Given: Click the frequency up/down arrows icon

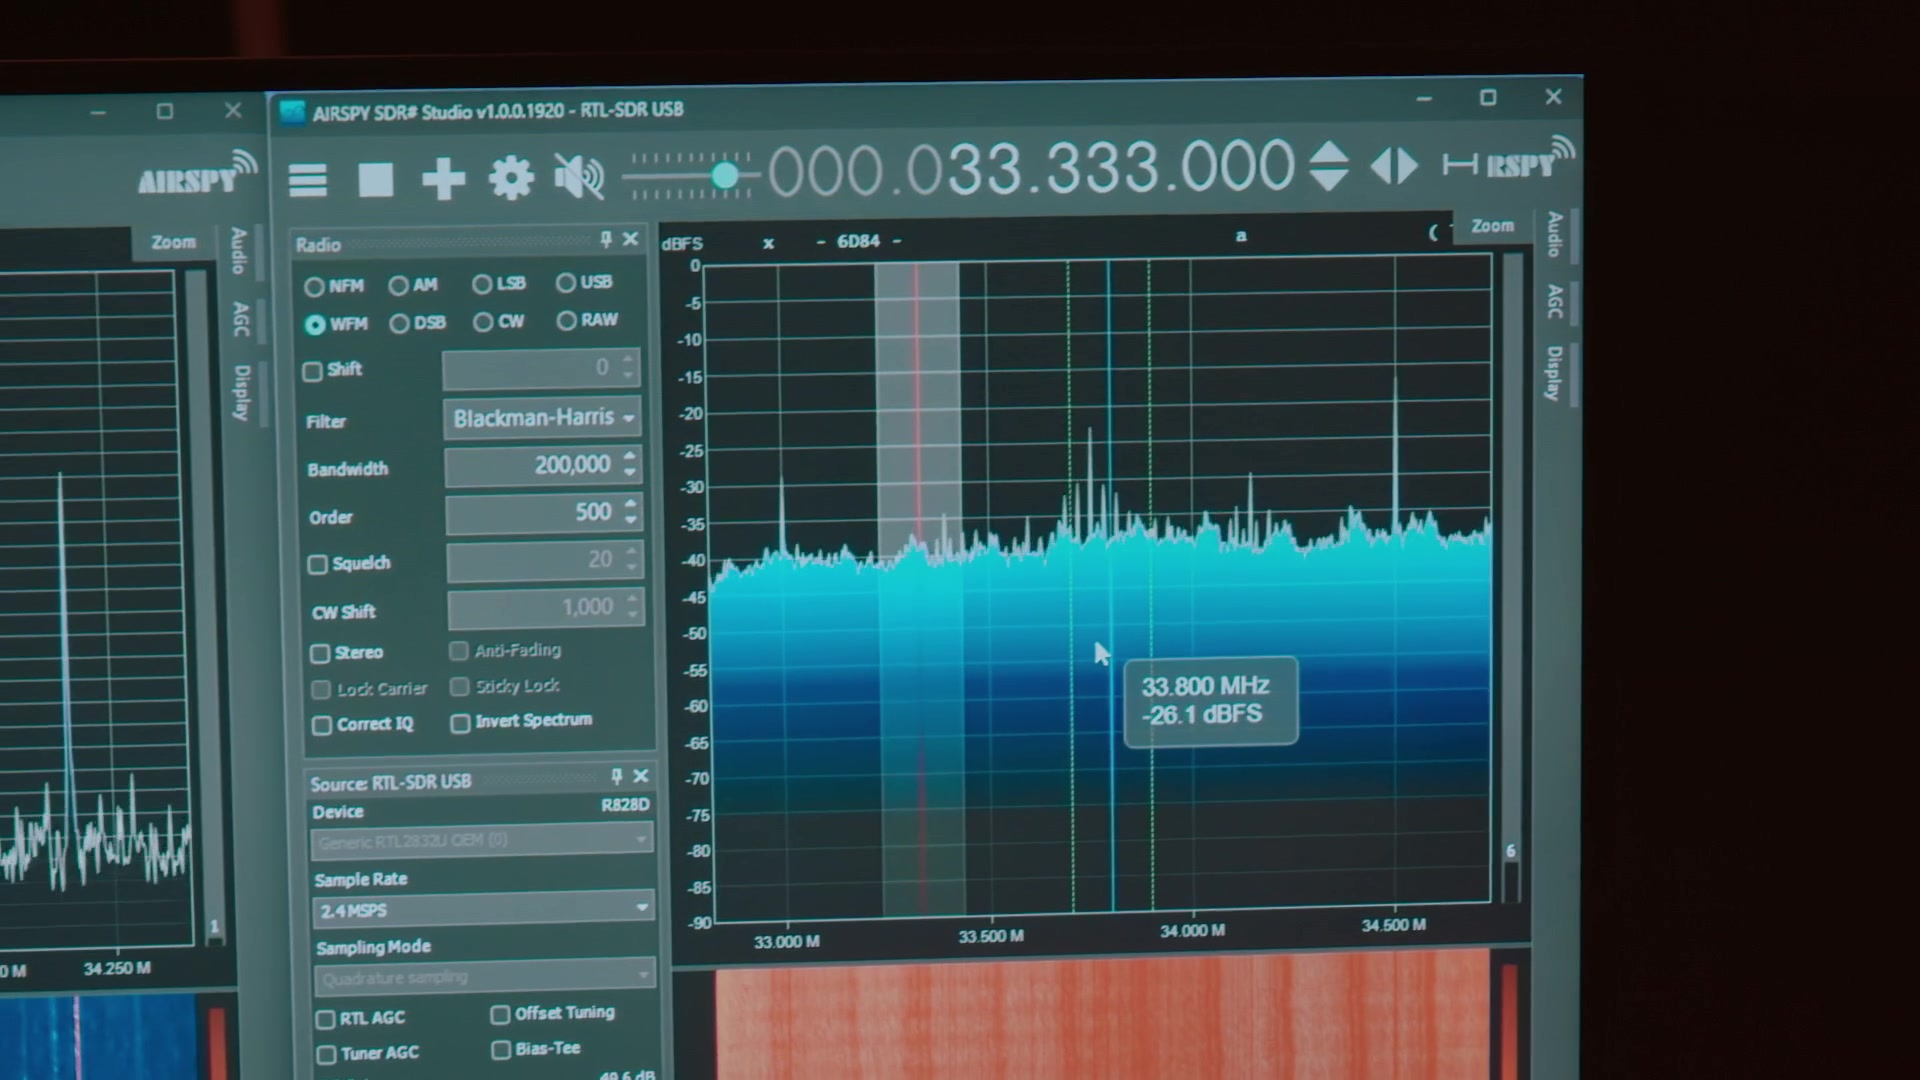Looking at the screenshot, I should (1329, 165).
